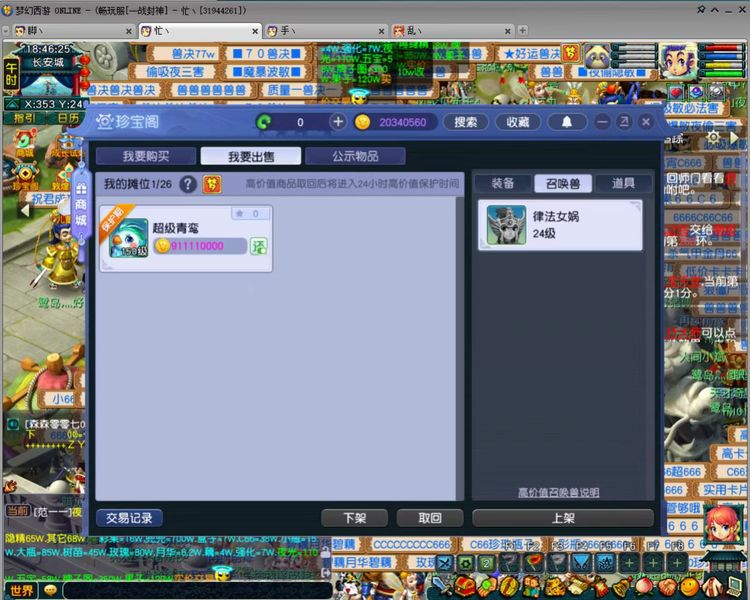Viewport: 750px width, 600px height.
Task: Switch to the 我要购买 tab
Action: click(146, 156)
